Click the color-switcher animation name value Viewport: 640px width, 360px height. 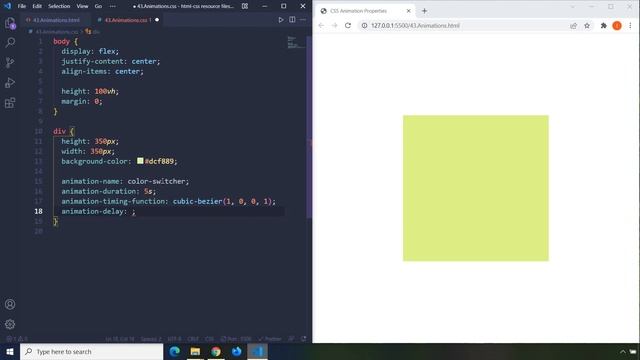[156, 181]
